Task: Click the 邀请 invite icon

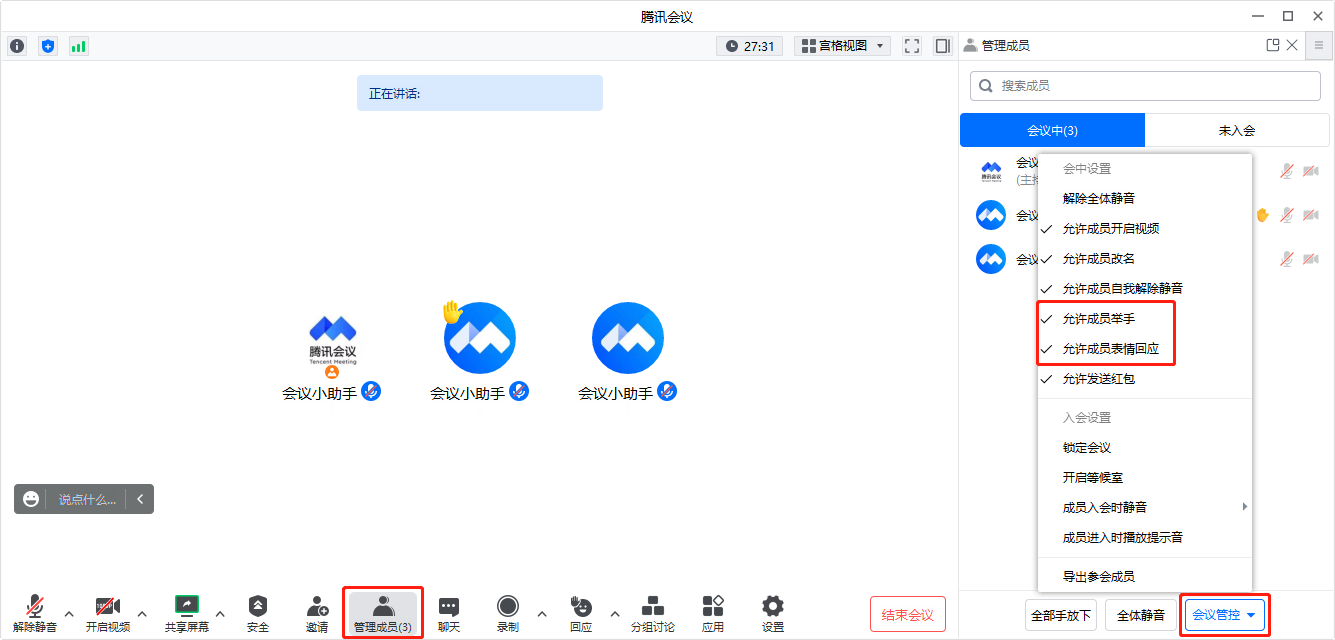Action: point(317,612)
